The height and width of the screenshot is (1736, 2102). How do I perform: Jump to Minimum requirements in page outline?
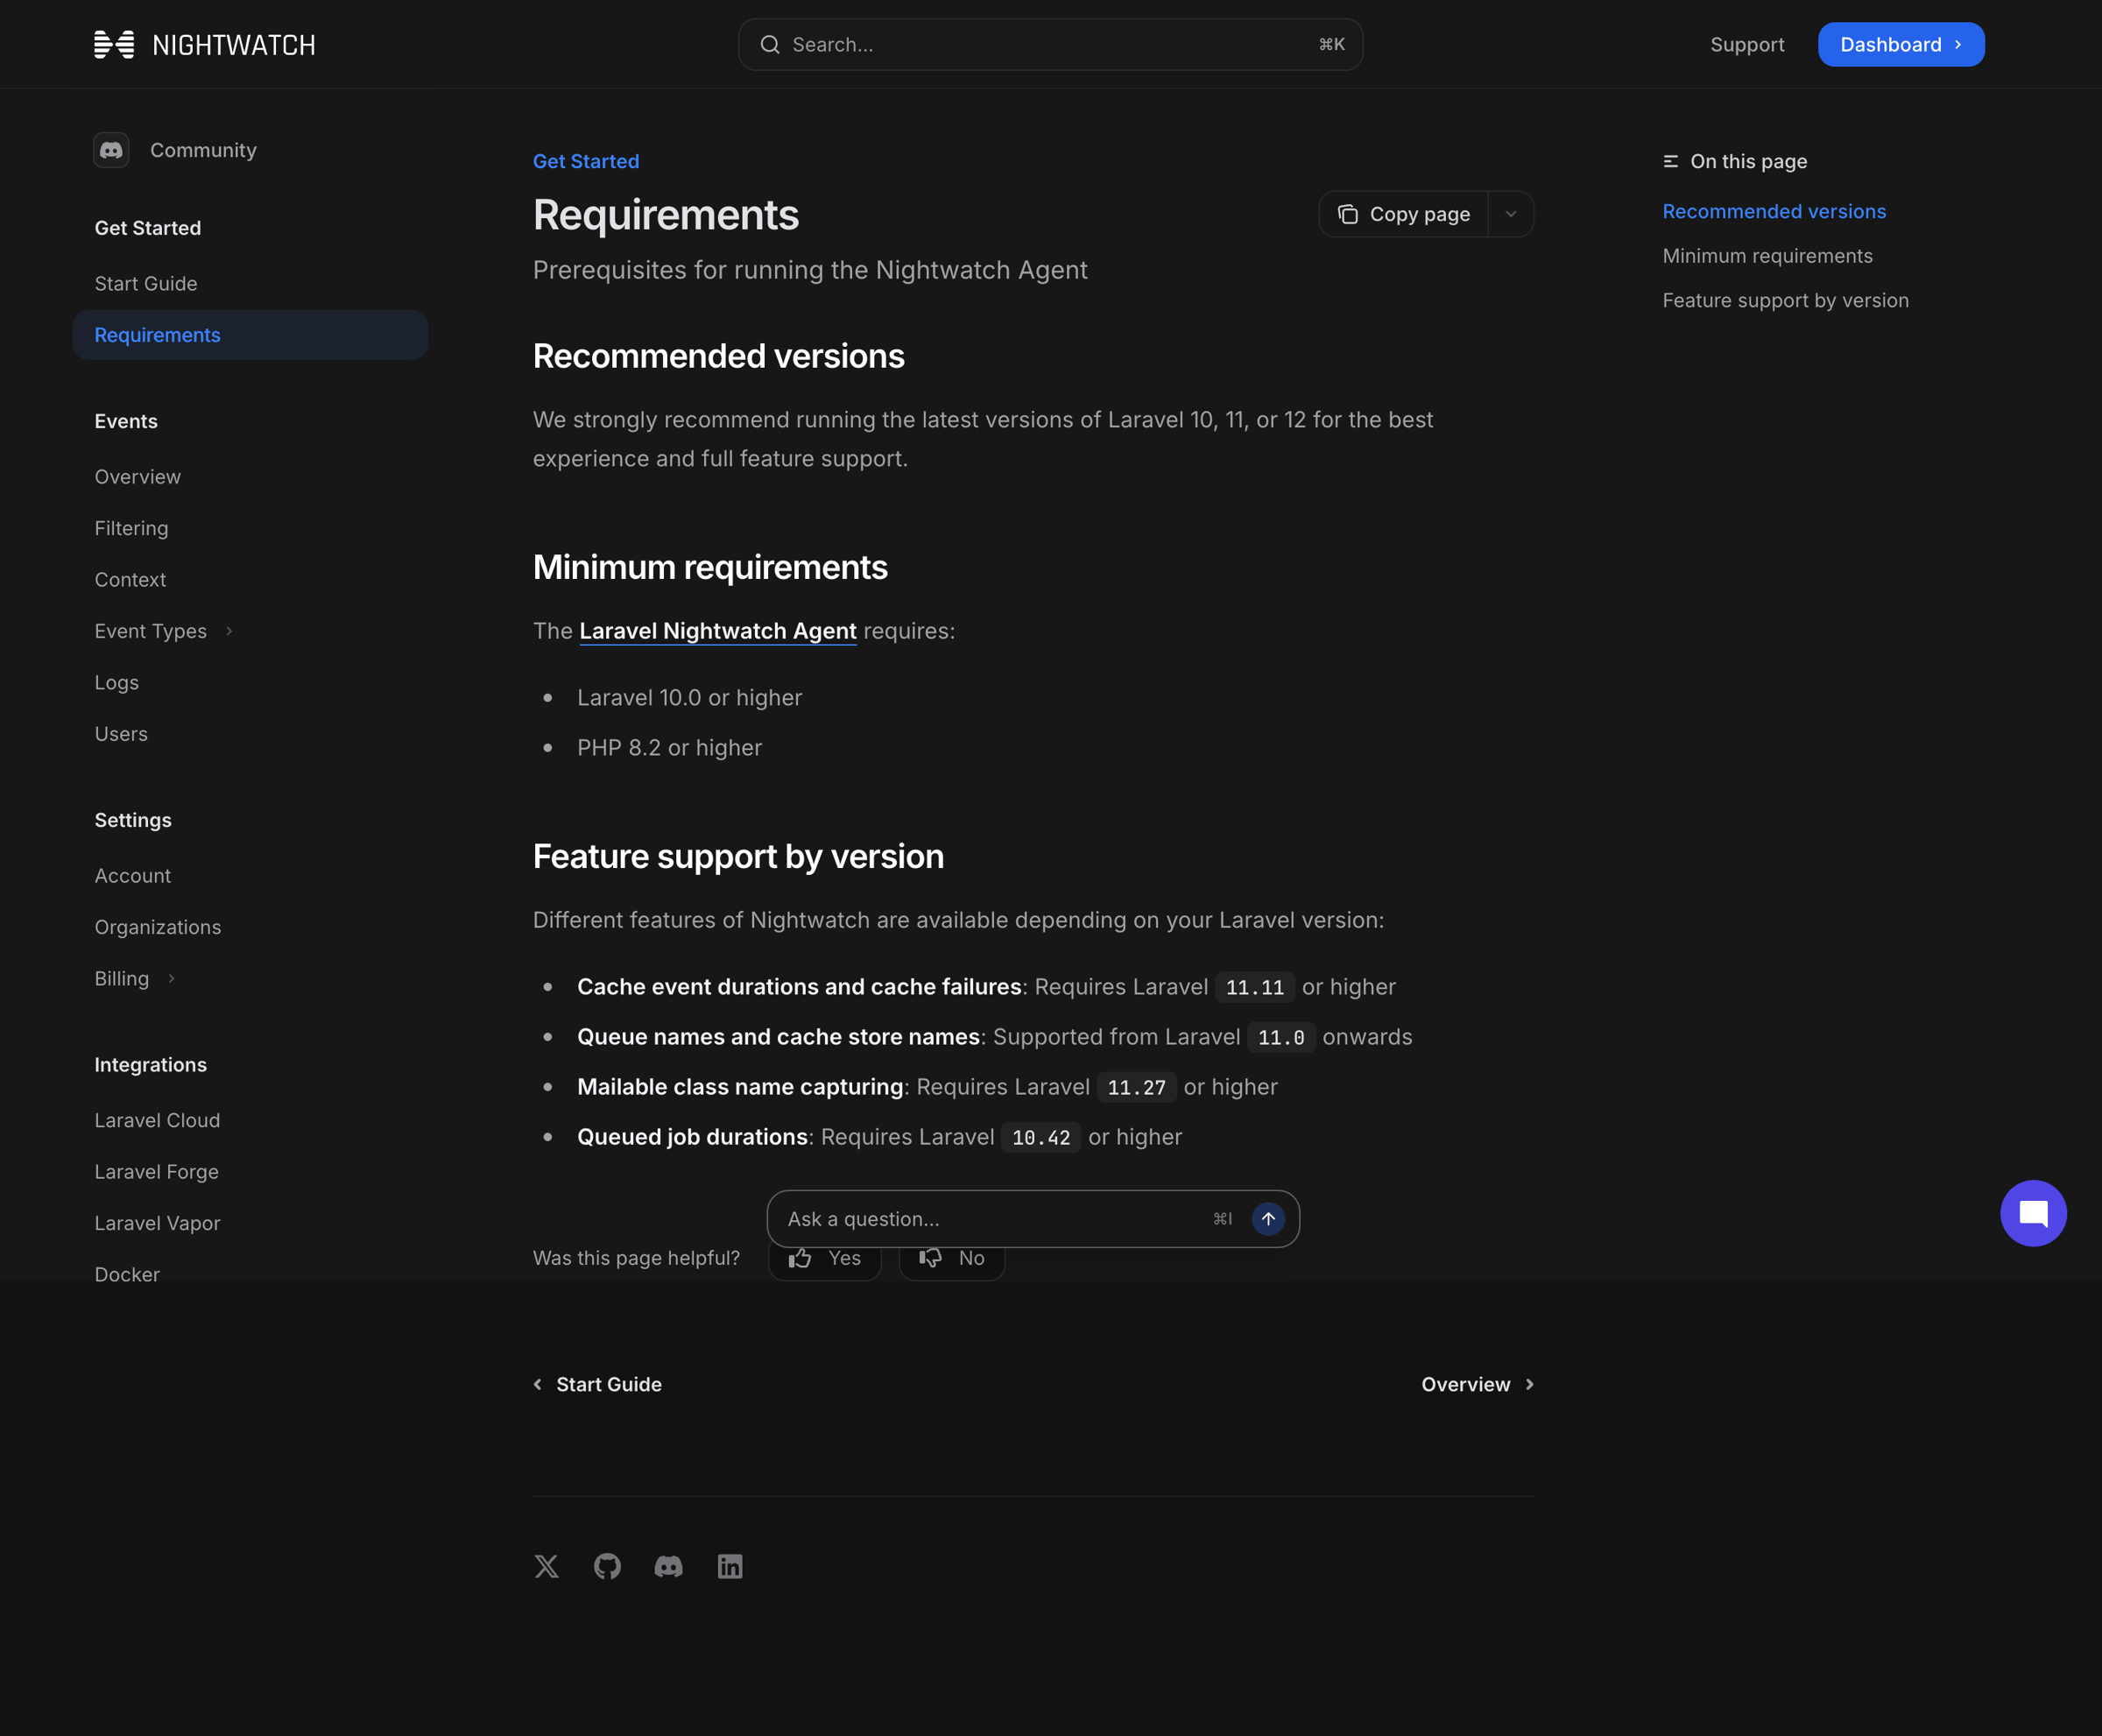click(1767, 256)
